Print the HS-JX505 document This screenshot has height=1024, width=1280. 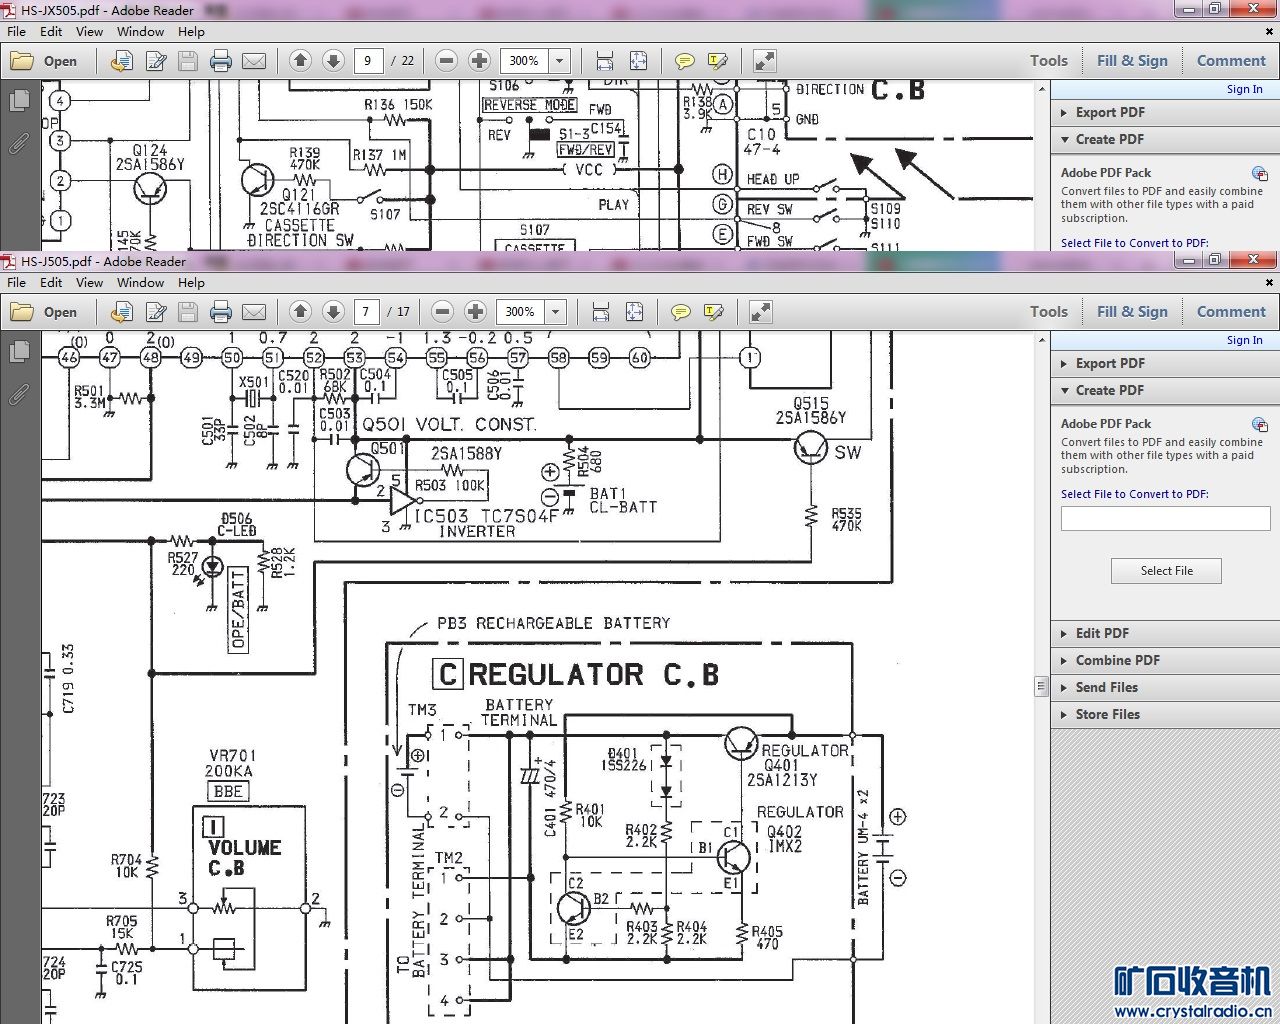tap(220, 61)
